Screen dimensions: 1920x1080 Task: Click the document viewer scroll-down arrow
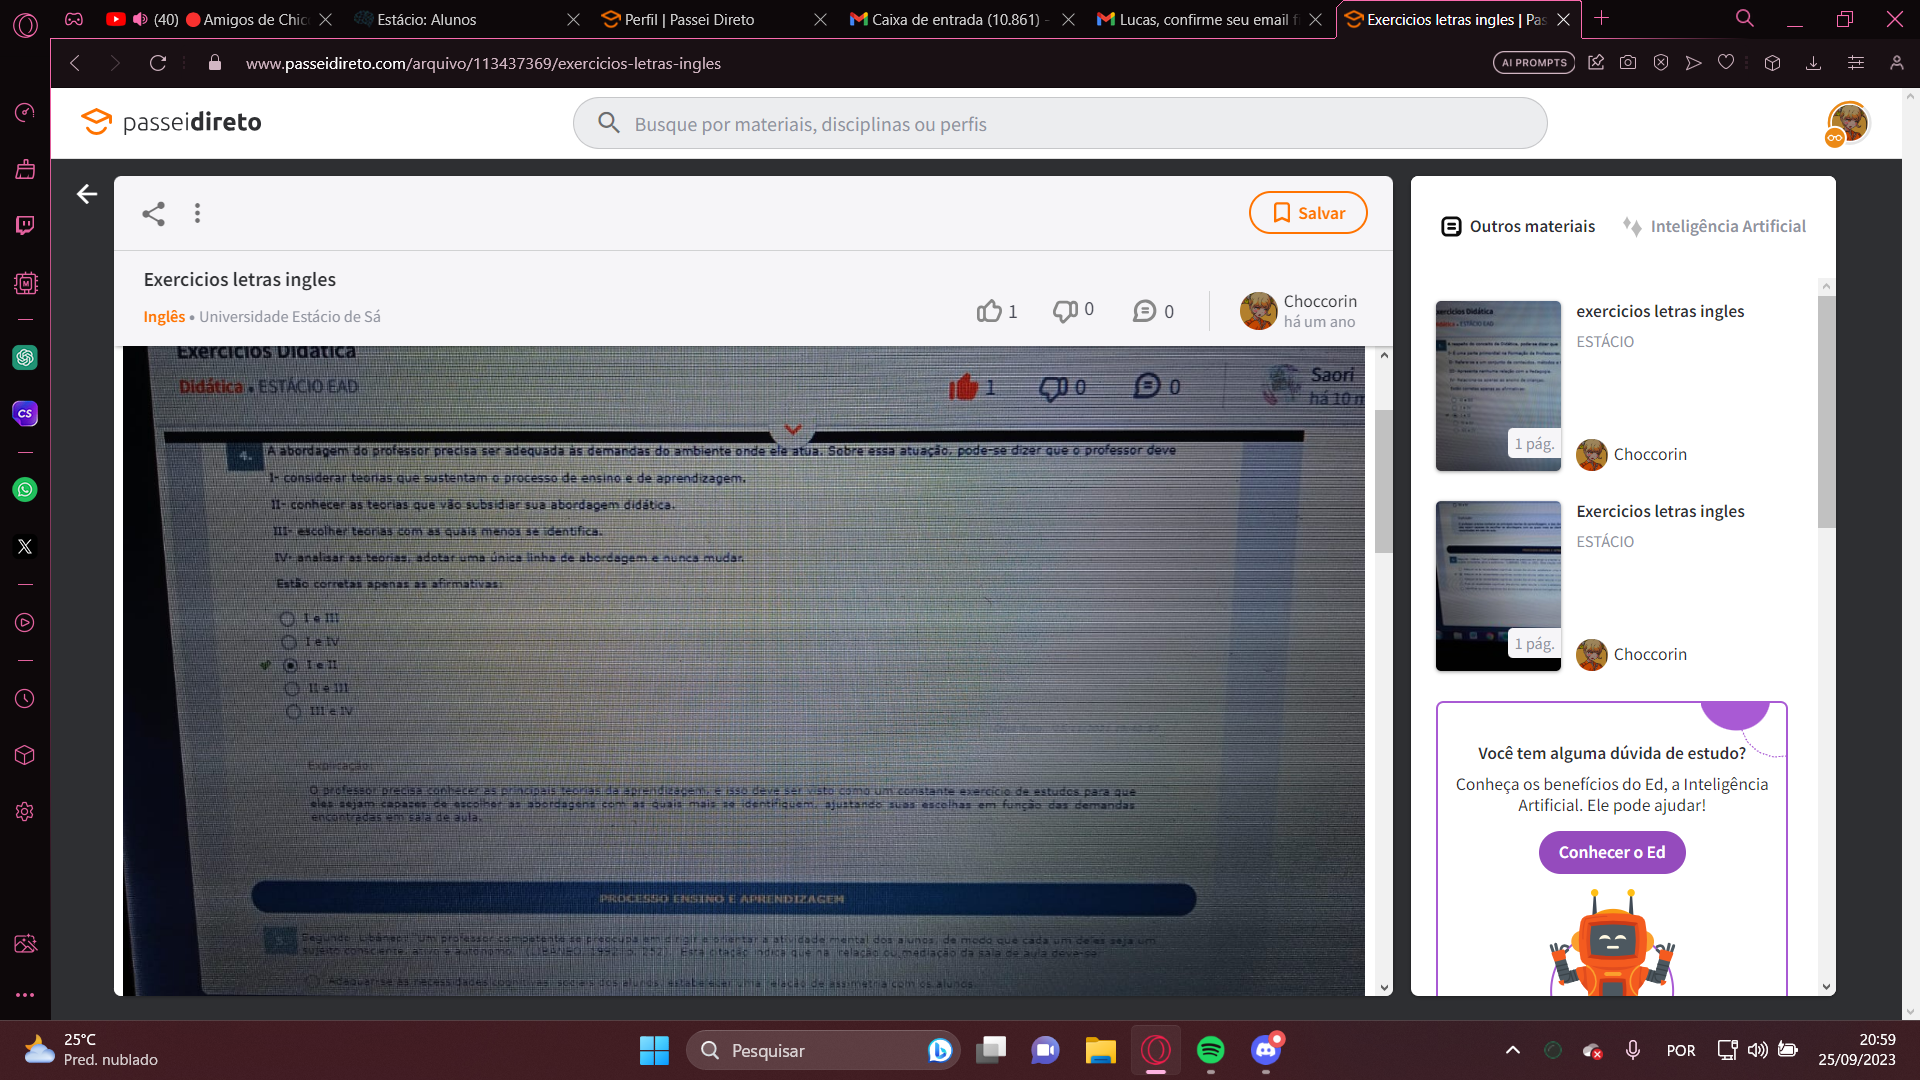1384,987
